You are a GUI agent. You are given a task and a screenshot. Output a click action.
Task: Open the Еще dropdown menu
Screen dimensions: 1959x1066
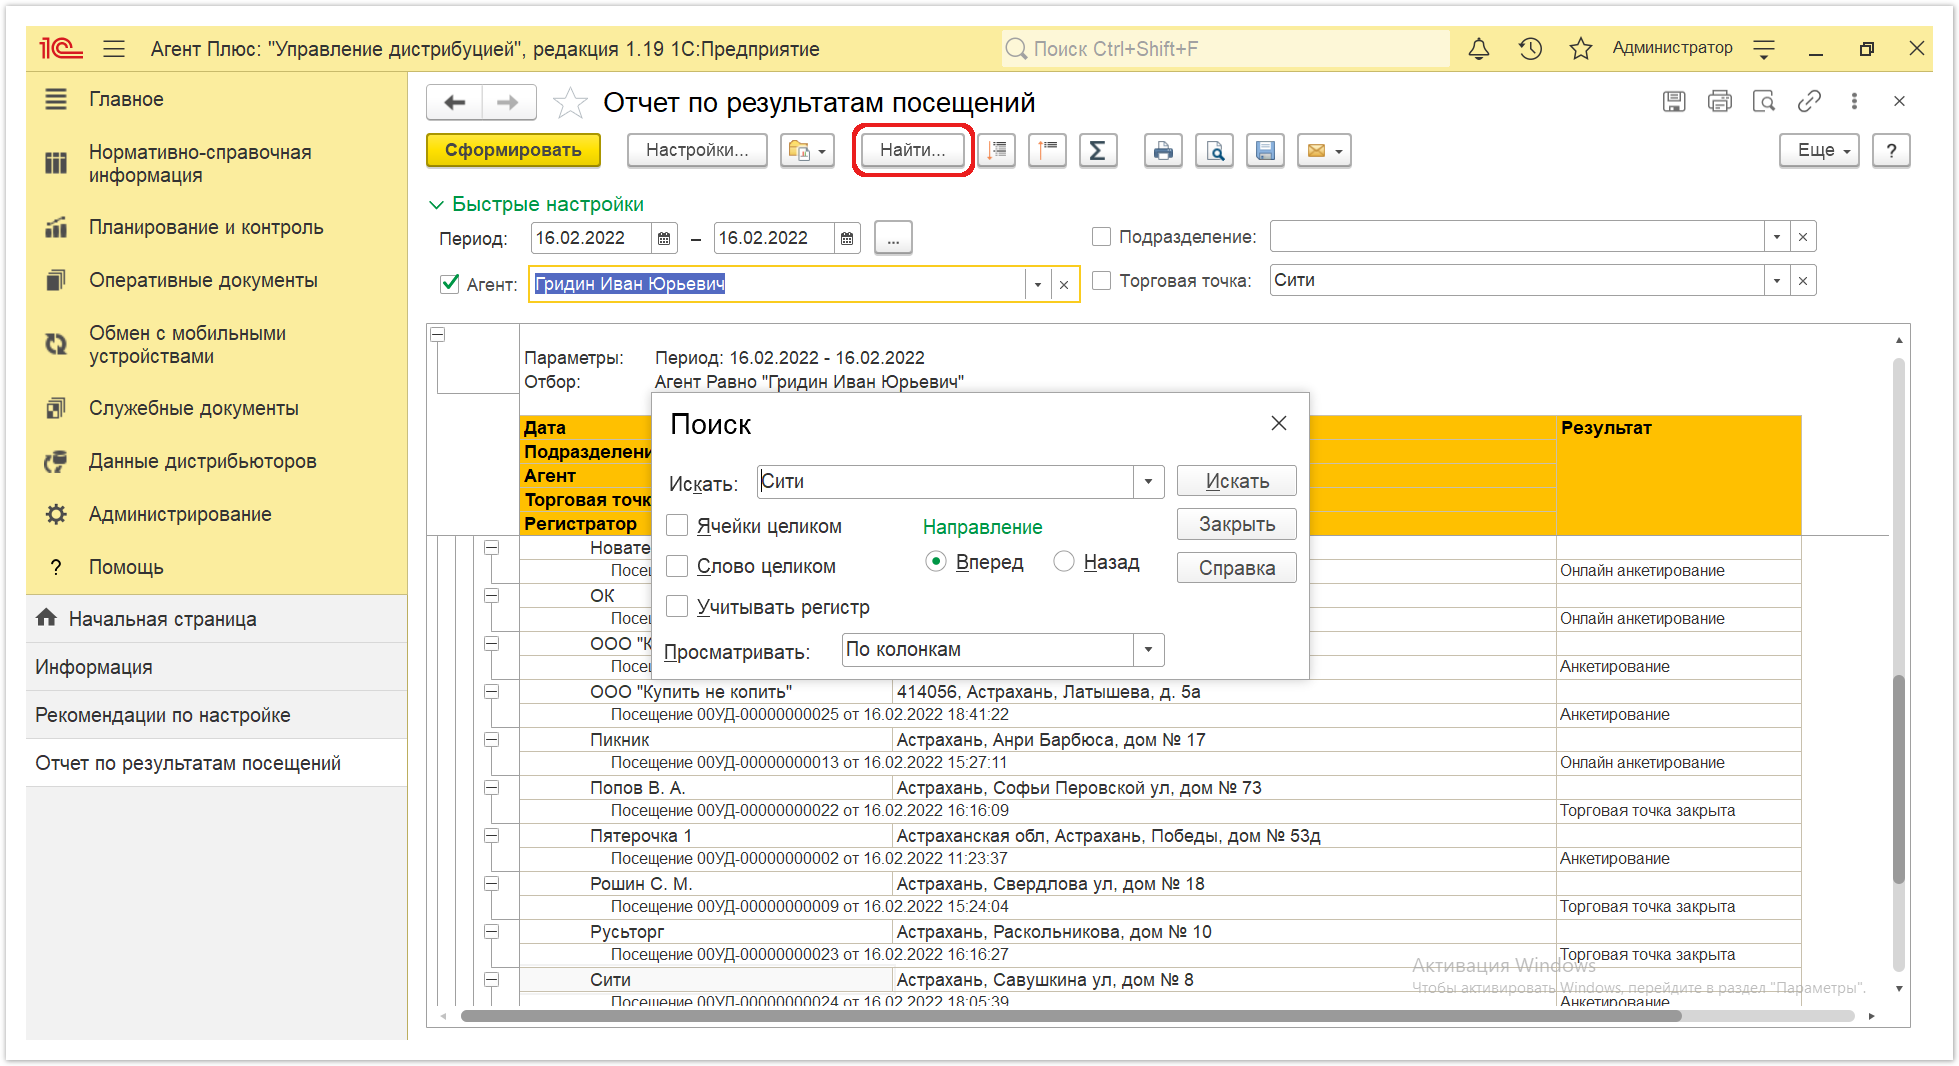1819,150
